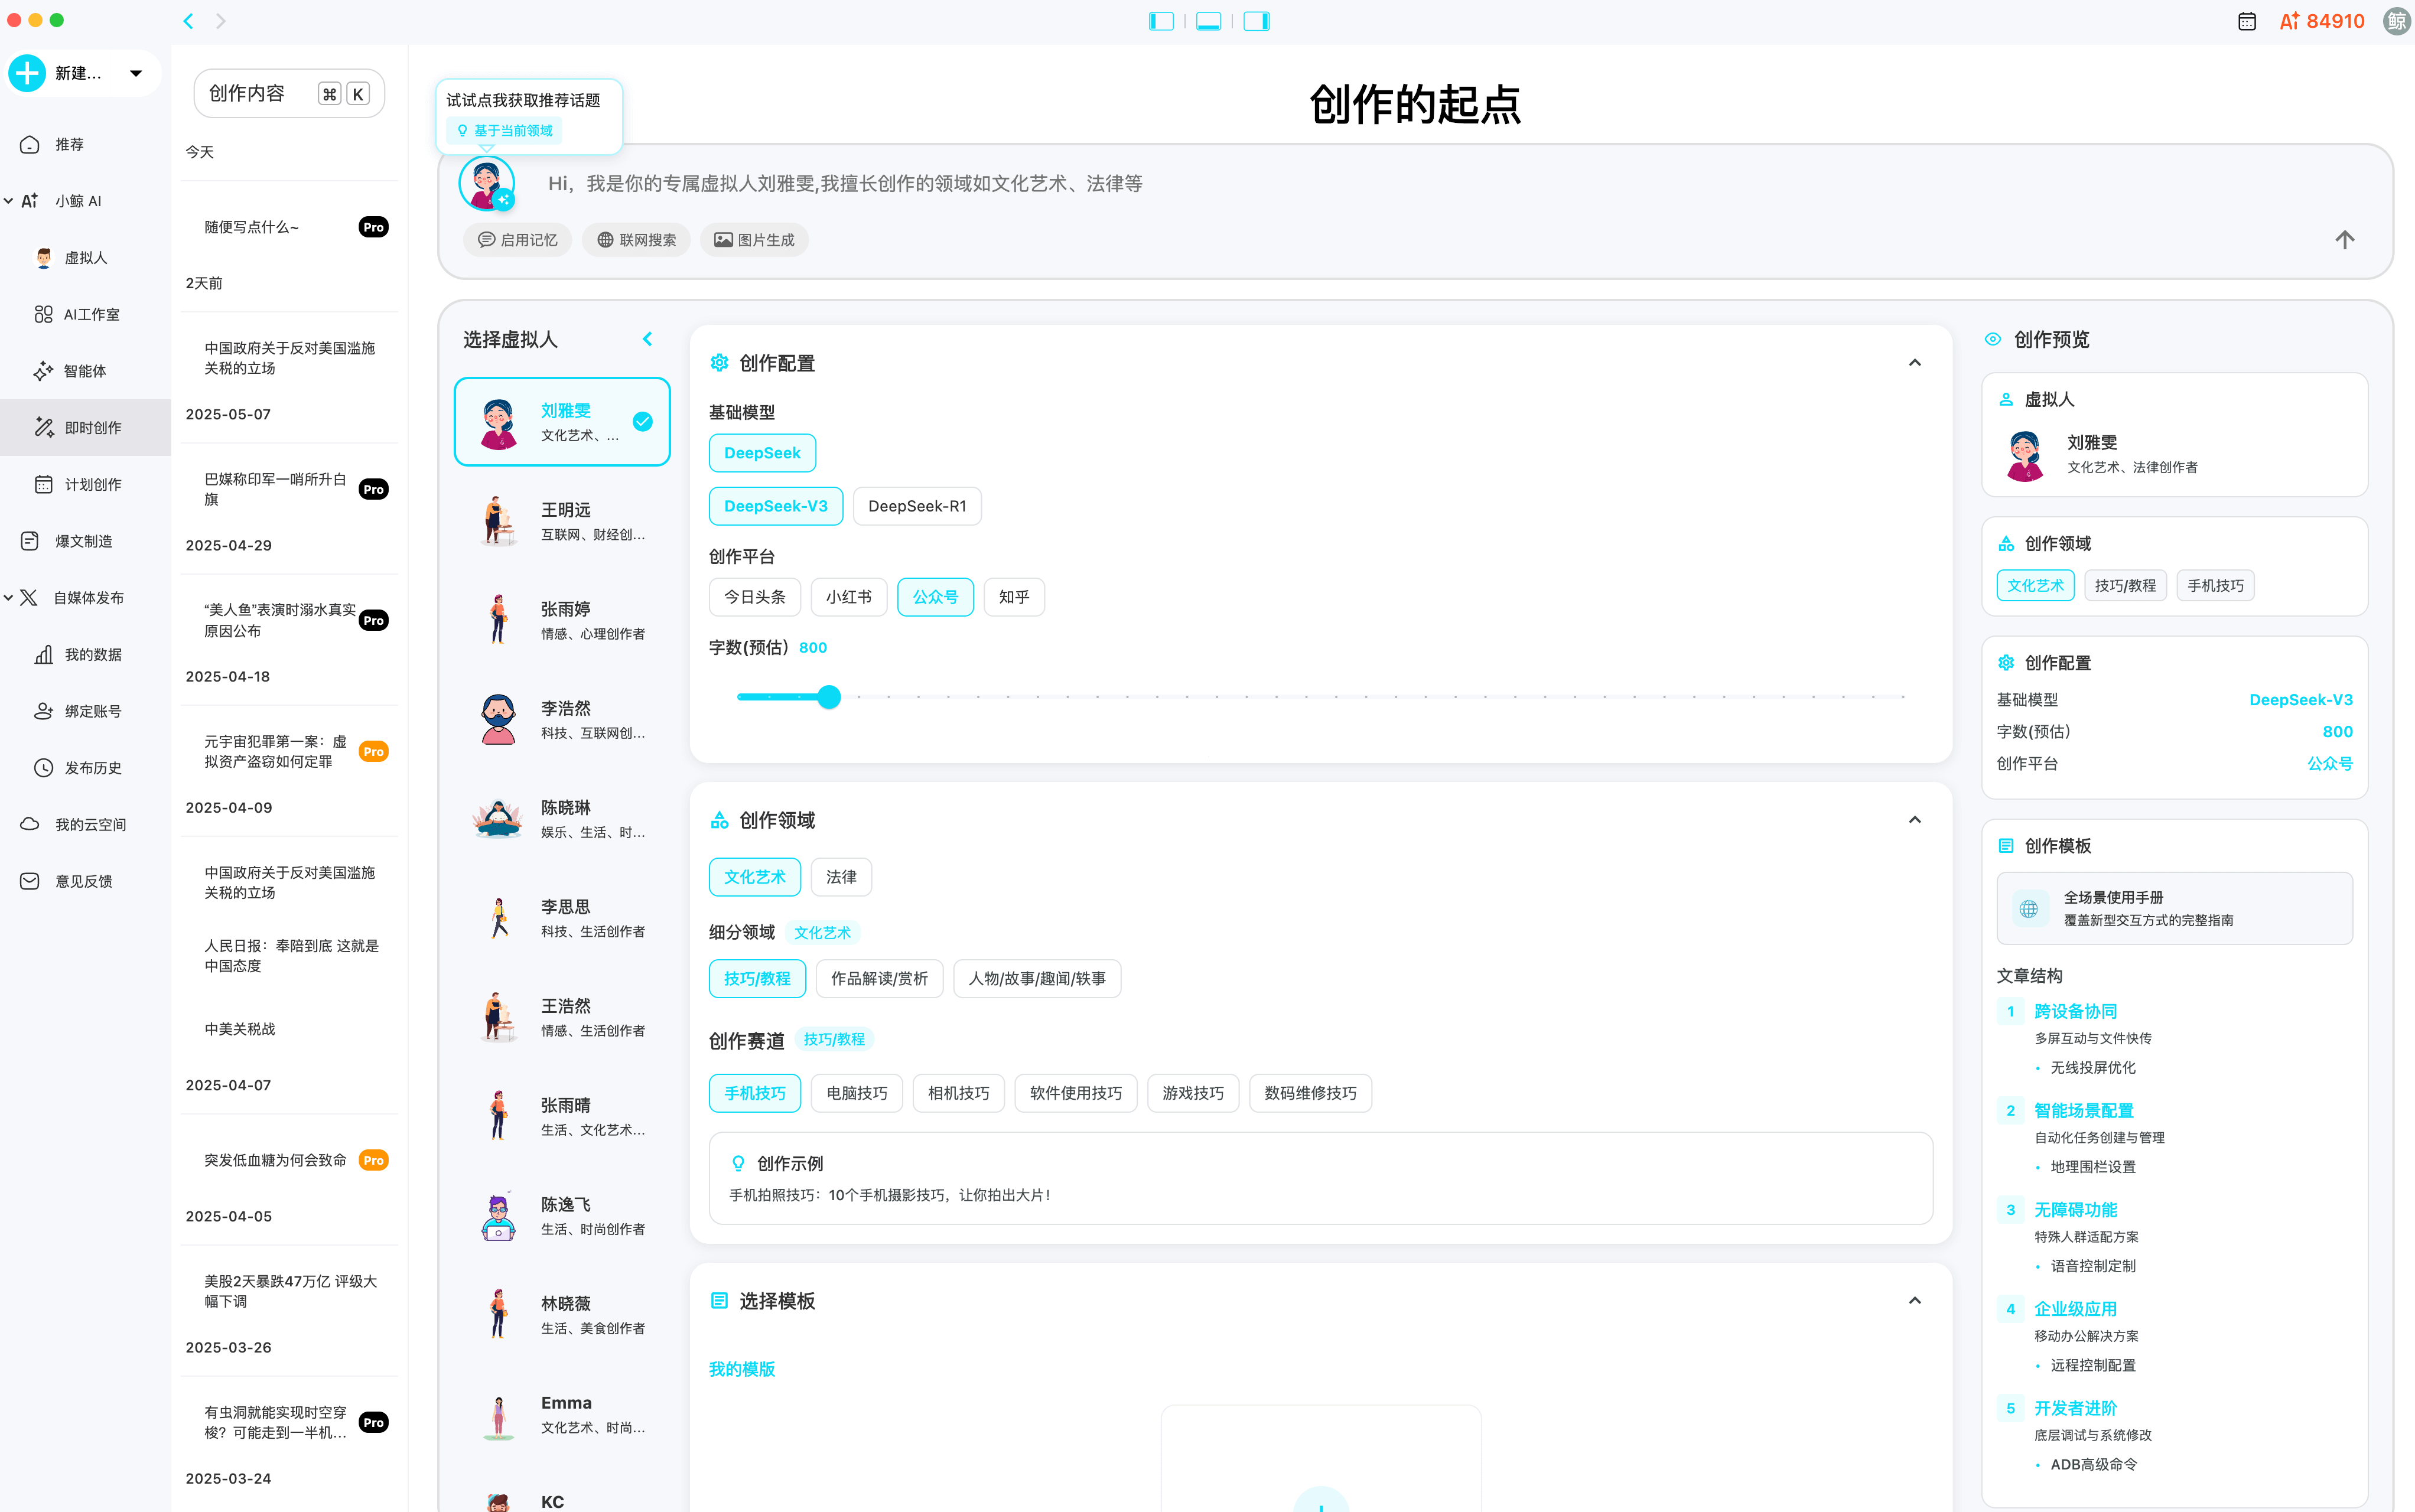Open 我的数据 from the sidebar
2415x1512 pixels.
pyautogui.click(x=92, y=654)
